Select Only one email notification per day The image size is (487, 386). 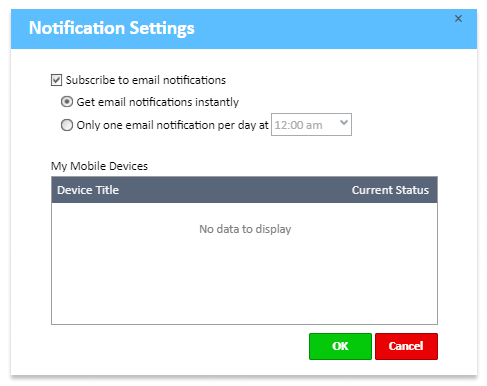pyautogui.click(x=67, y=125)
